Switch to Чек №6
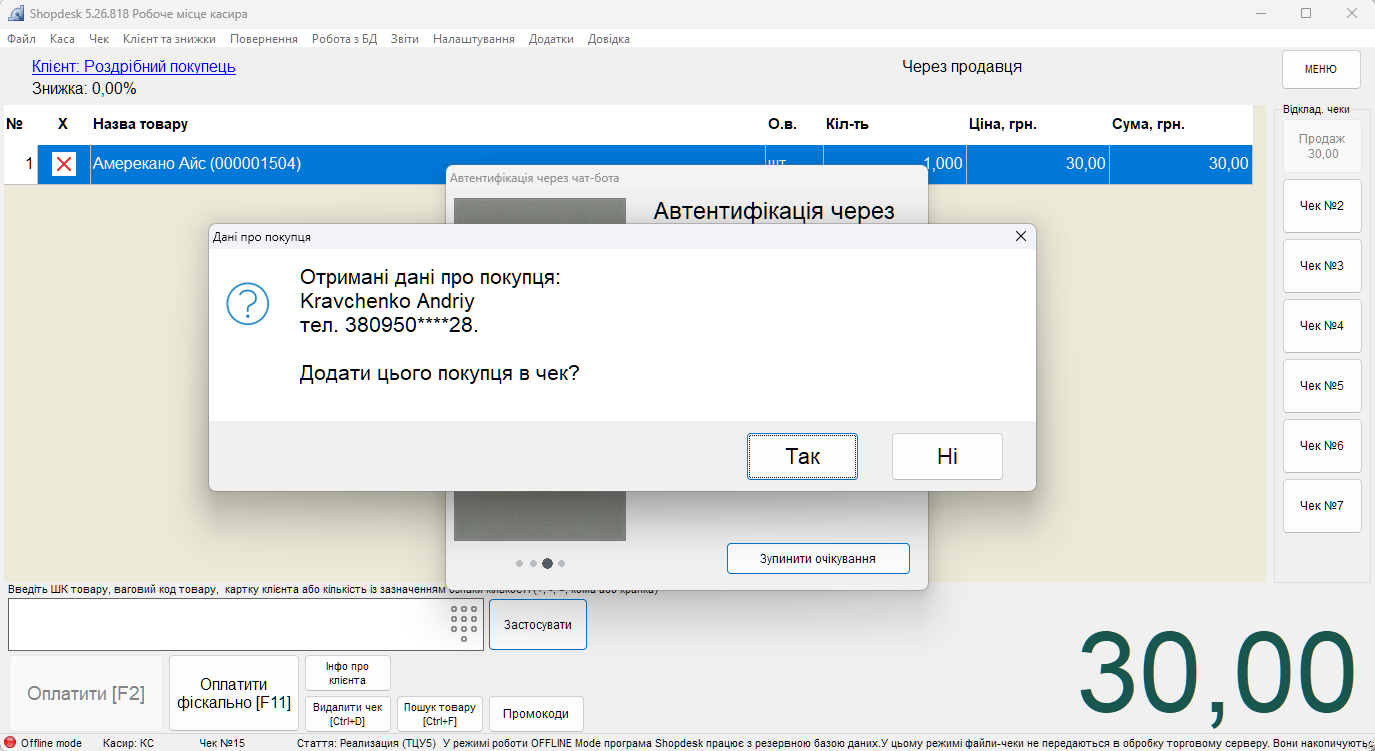 point(1322,446)
